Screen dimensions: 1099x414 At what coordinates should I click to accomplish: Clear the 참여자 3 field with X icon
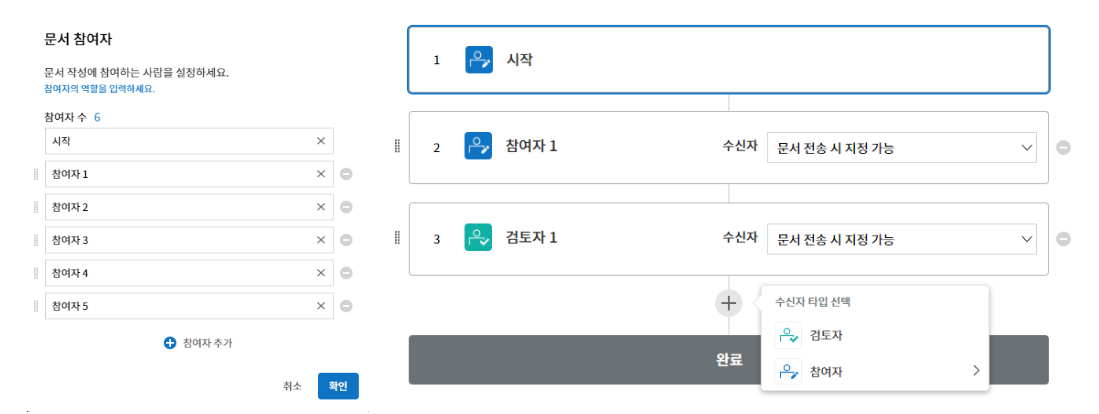click(x=321, y=240)
